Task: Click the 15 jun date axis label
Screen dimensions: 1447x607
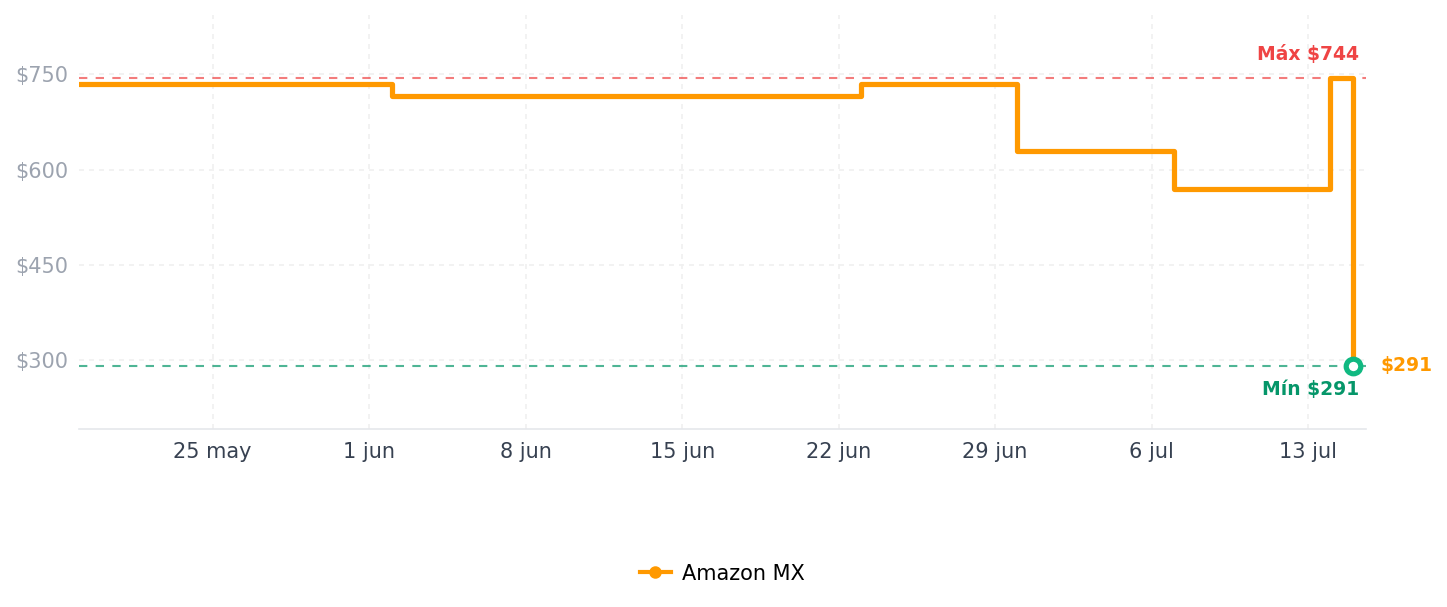Action: [682, 451]
